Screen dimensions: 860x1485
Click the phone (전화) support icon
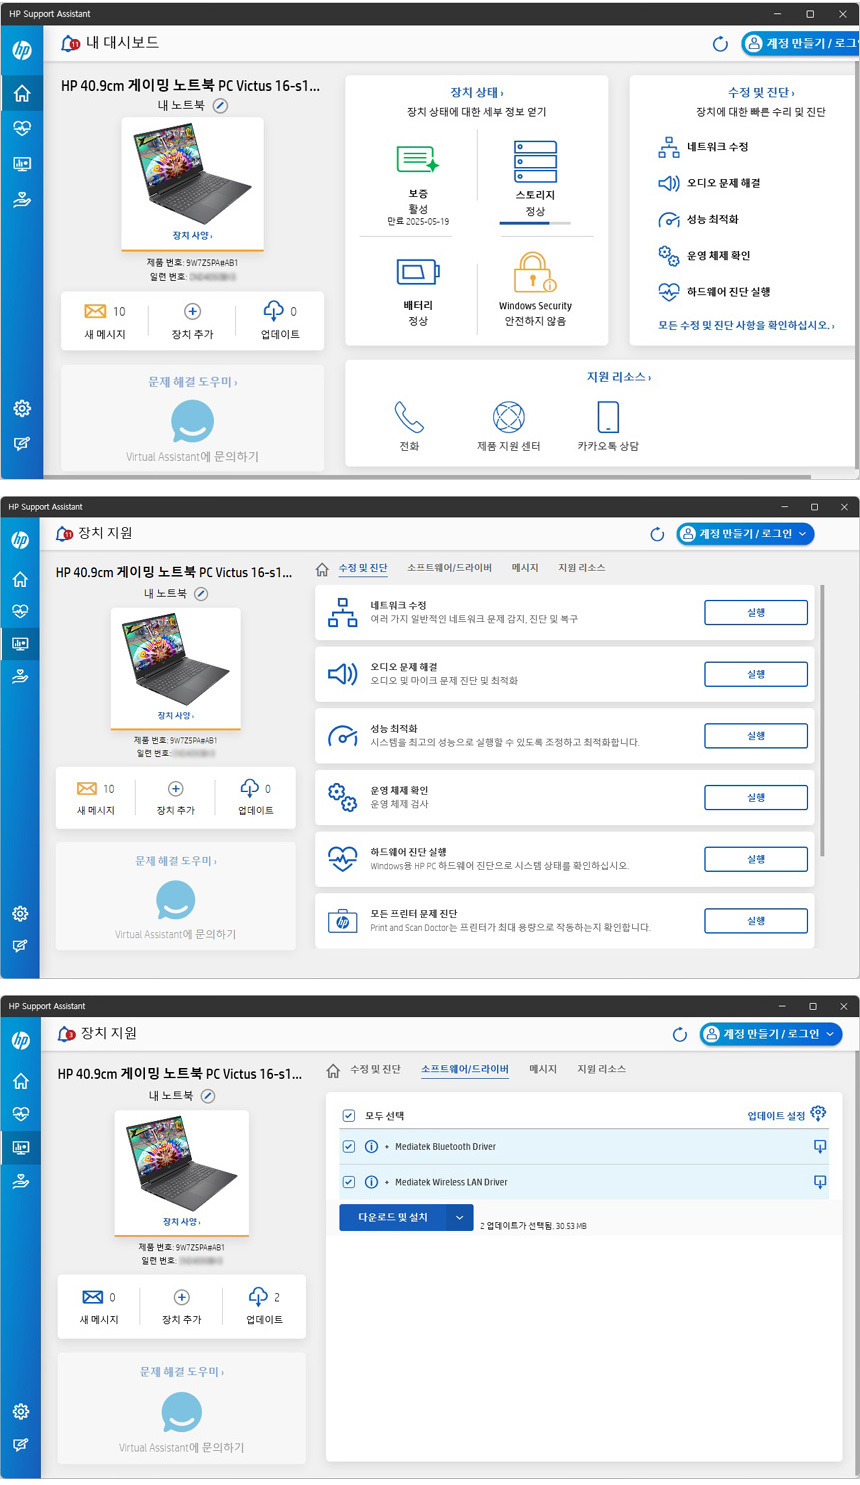click(x=409, y=417)
